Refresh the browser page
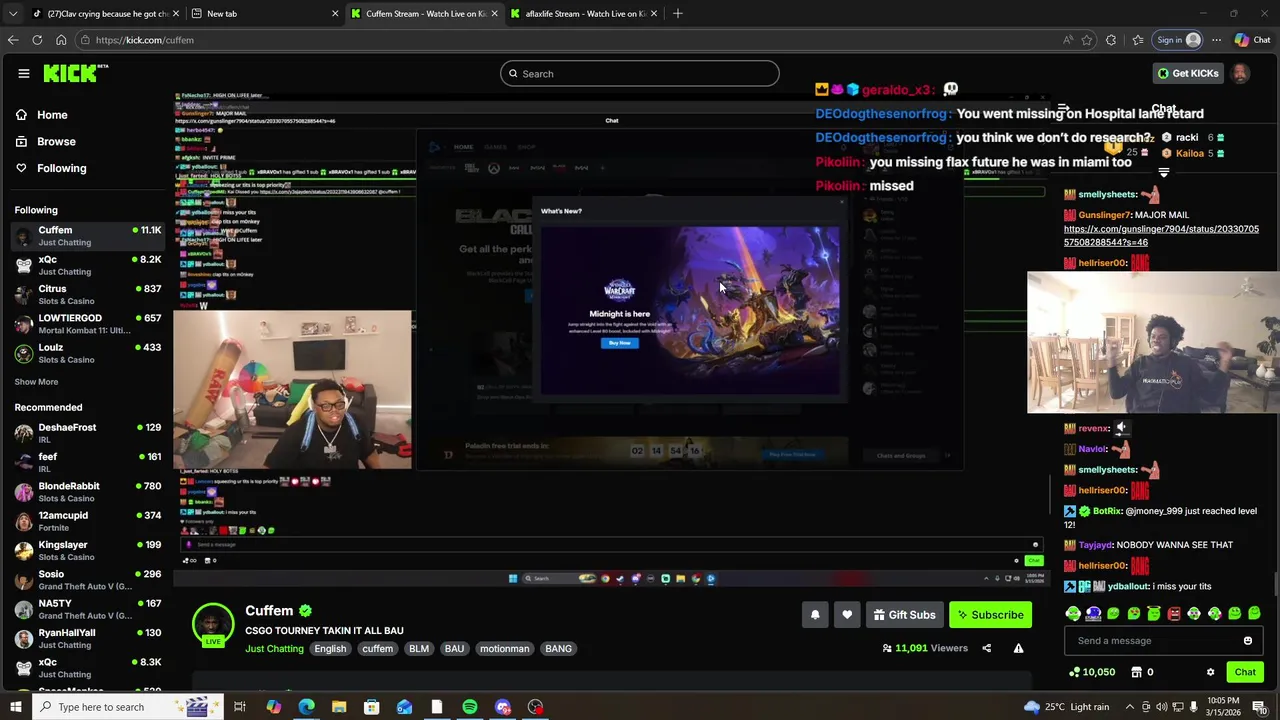Viewport: 1280px width, 720px height. point(37,40)
